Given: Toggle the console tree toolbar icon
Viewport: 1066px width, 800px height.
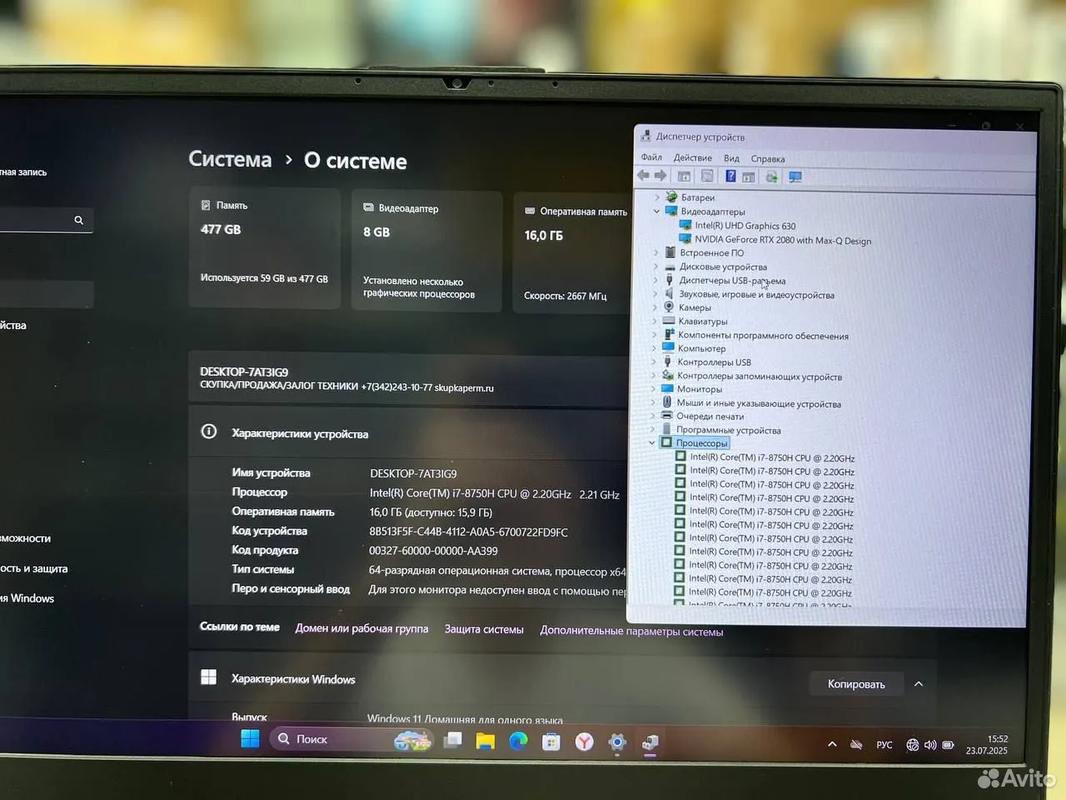Looking at the screenshot, I should point(684,177).
